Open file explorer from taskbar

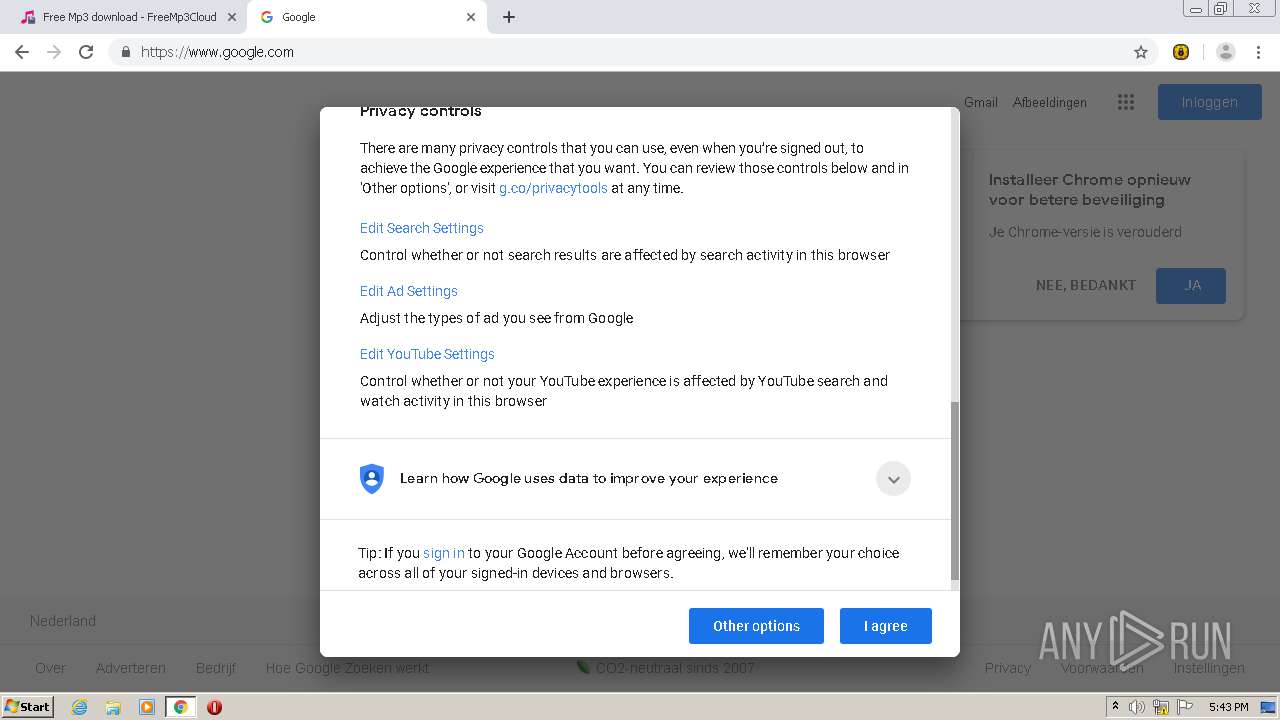(113, 707)
